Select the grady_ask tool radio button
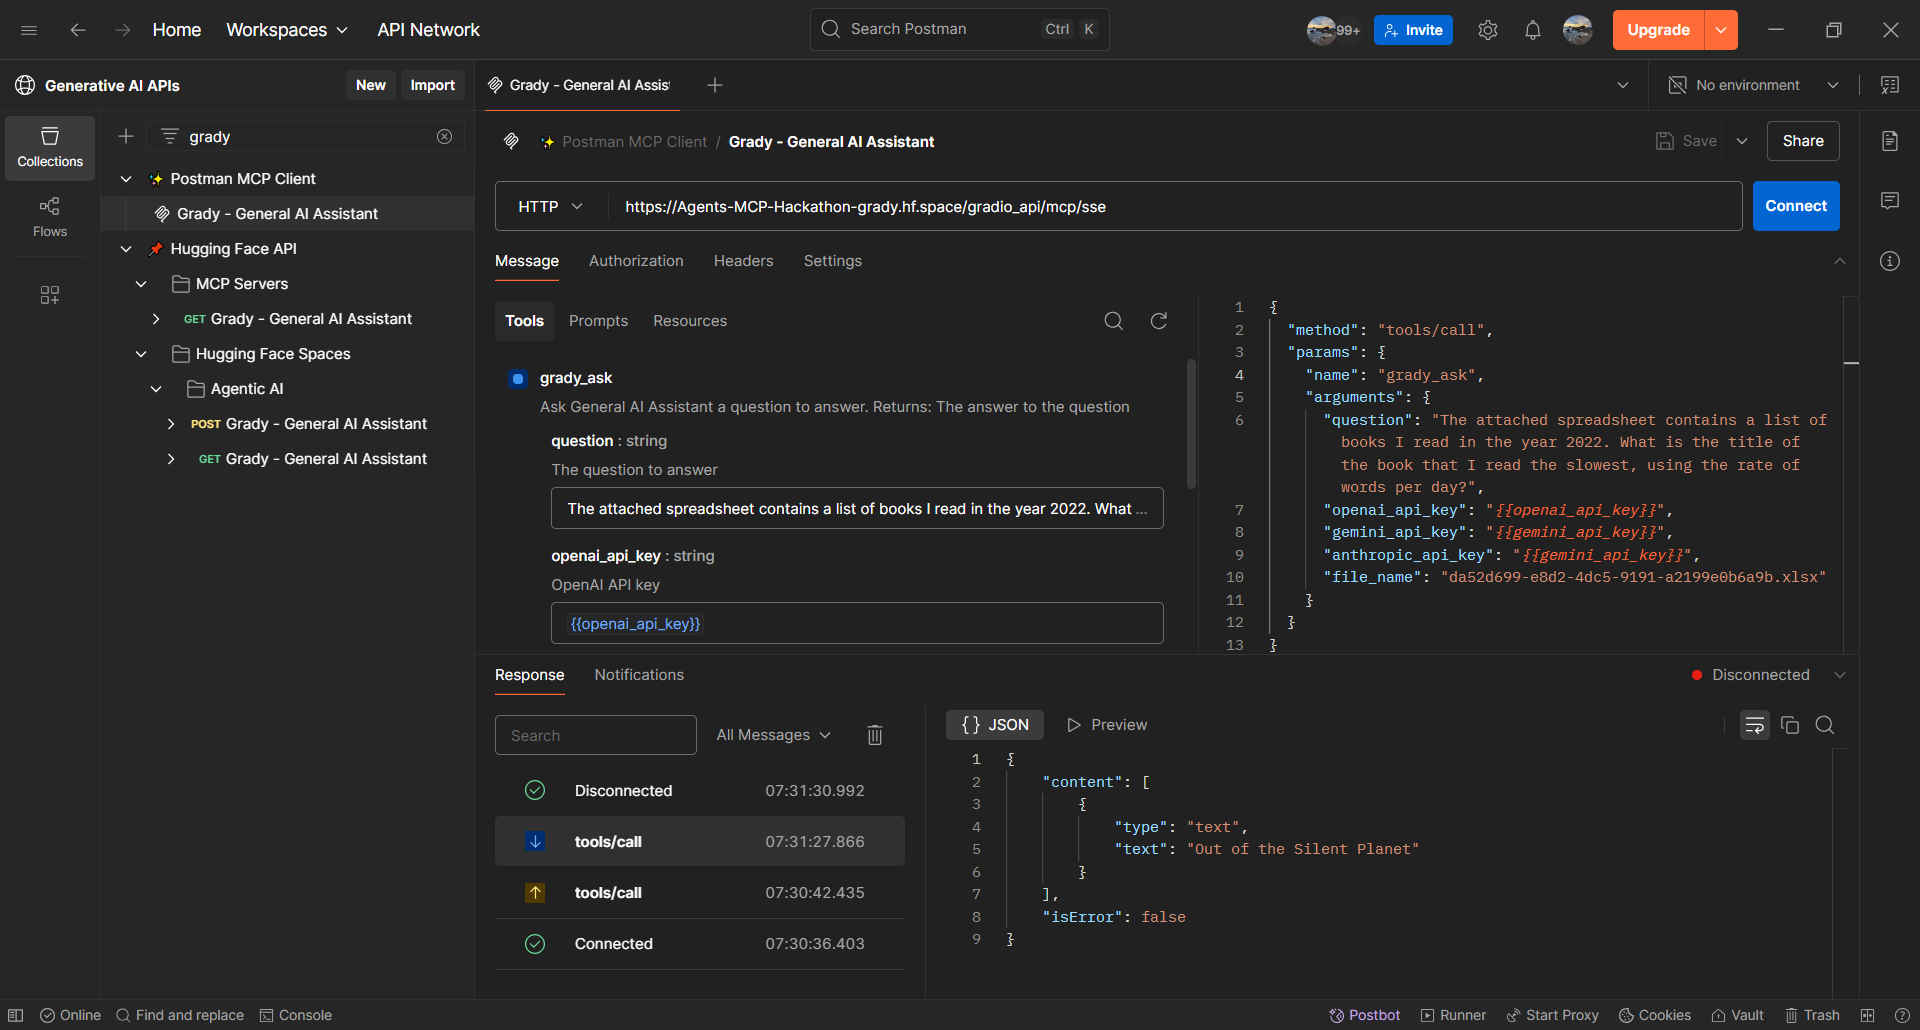This screenshot has width=1920, height=1030. (x=517, y=379)
